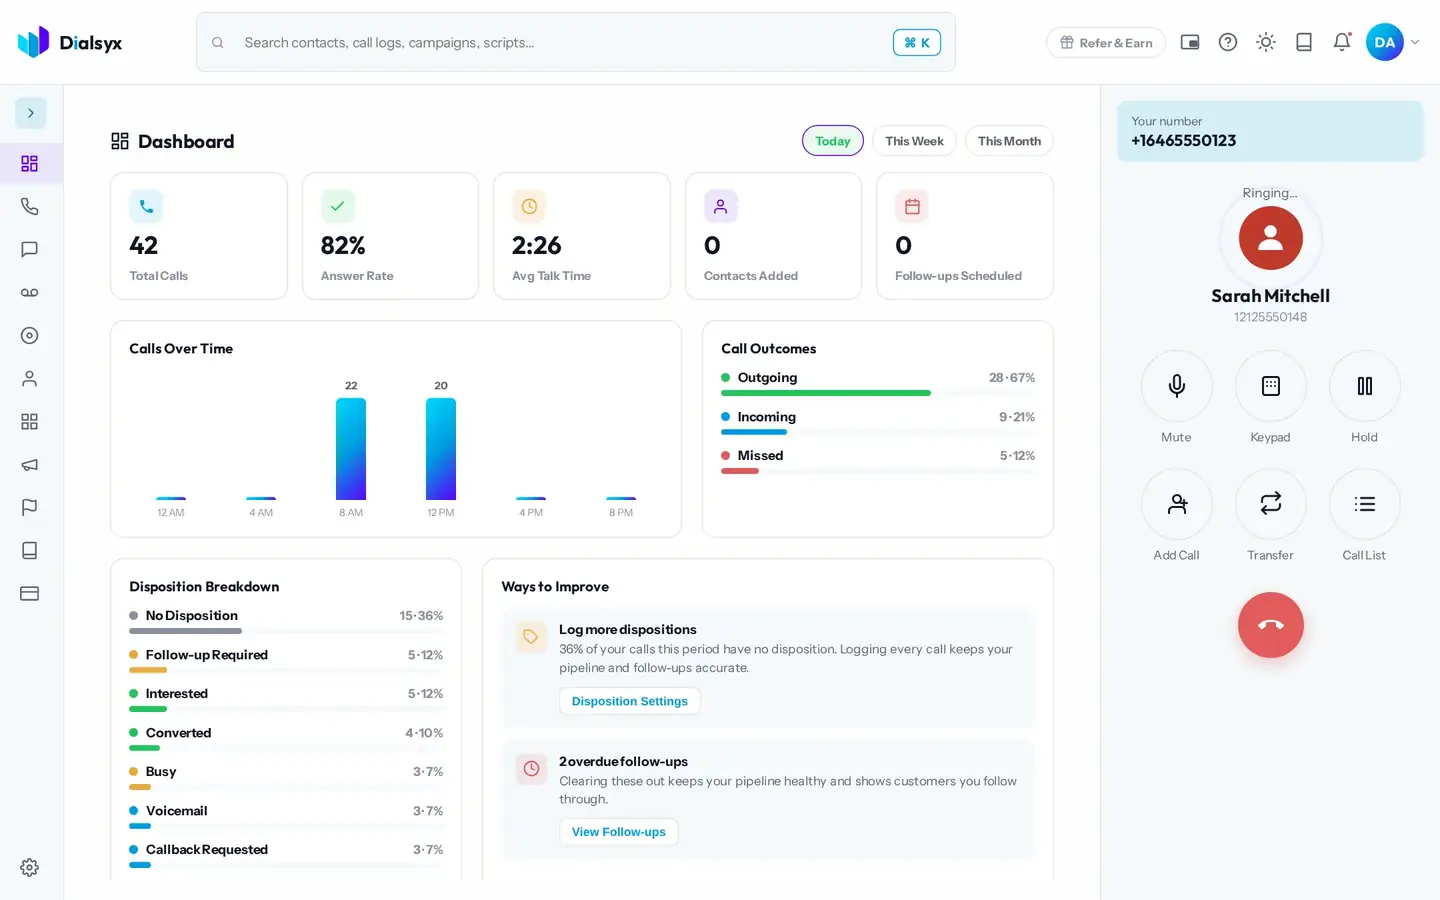Open the flag icon in sidebar
Image resolution: width=1440 pixels, height=900 pixels.
30,508
